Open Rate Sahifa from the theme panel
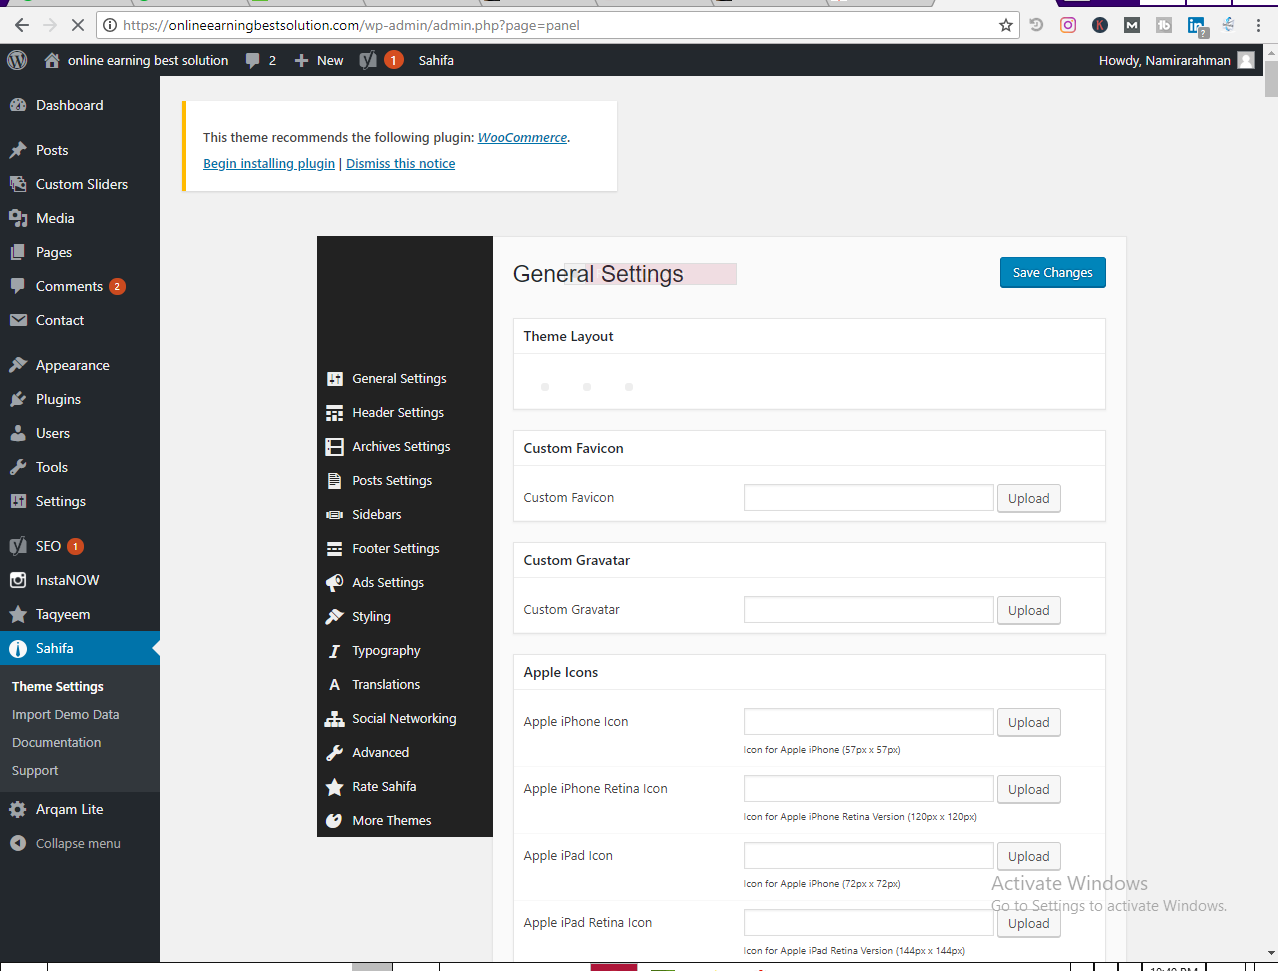The width and height of the screenshot is (1278, 971). 386,786
